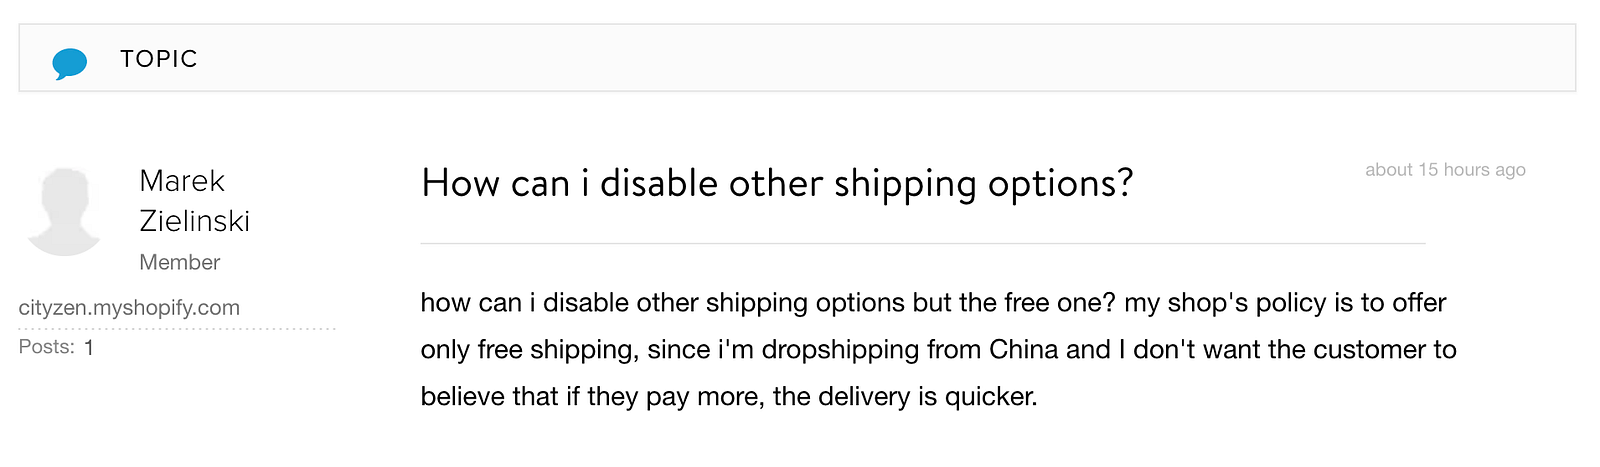
Task: Click the word 'Marek' in the author name
Action: pos(182,181)
